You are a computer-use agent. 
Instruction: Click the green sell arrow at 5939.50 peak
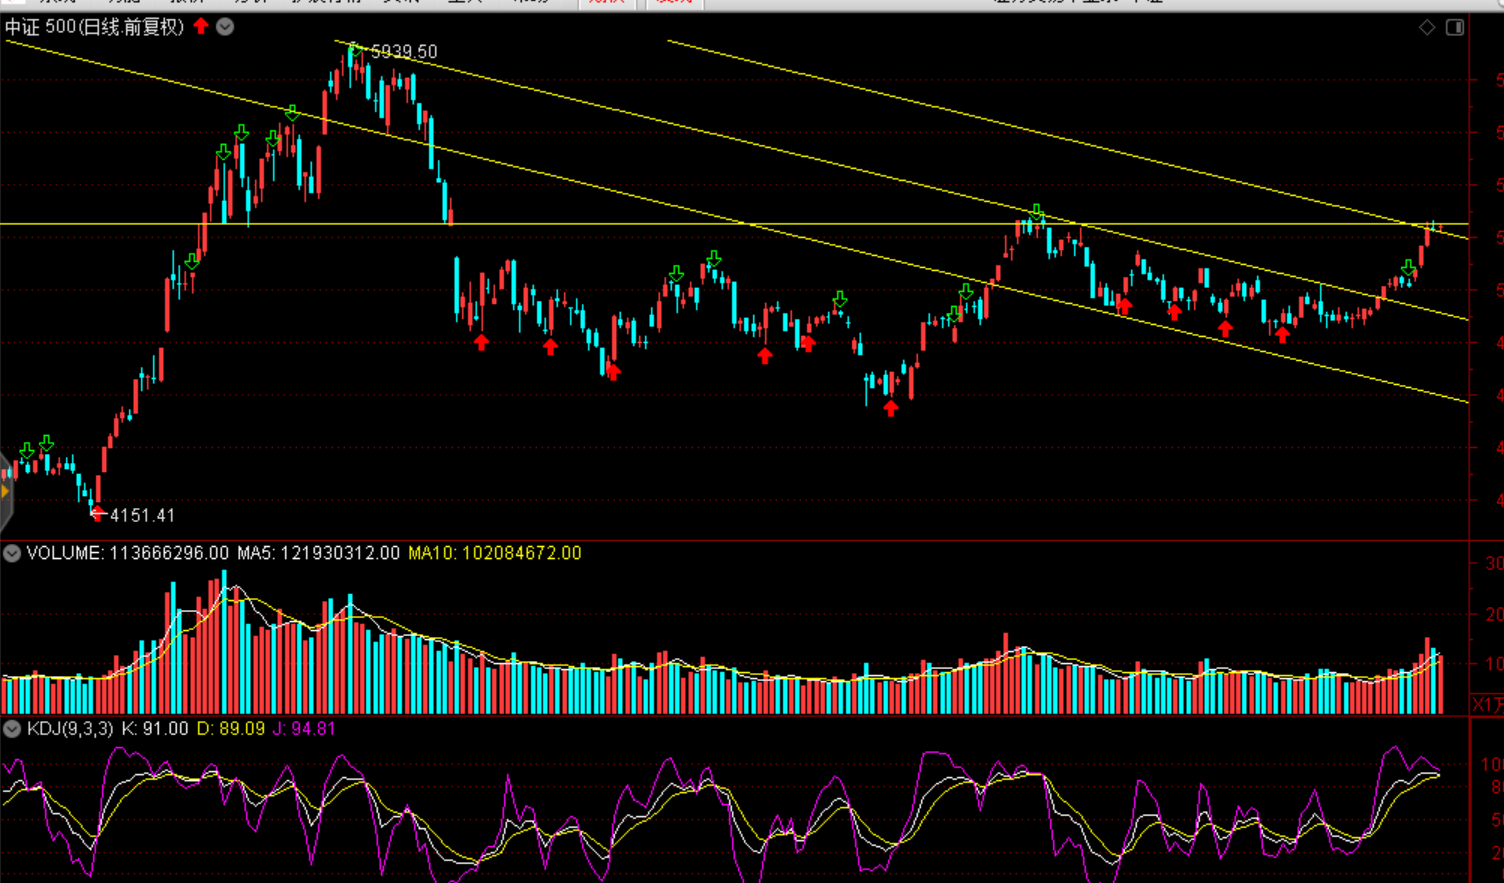(354, 47)
